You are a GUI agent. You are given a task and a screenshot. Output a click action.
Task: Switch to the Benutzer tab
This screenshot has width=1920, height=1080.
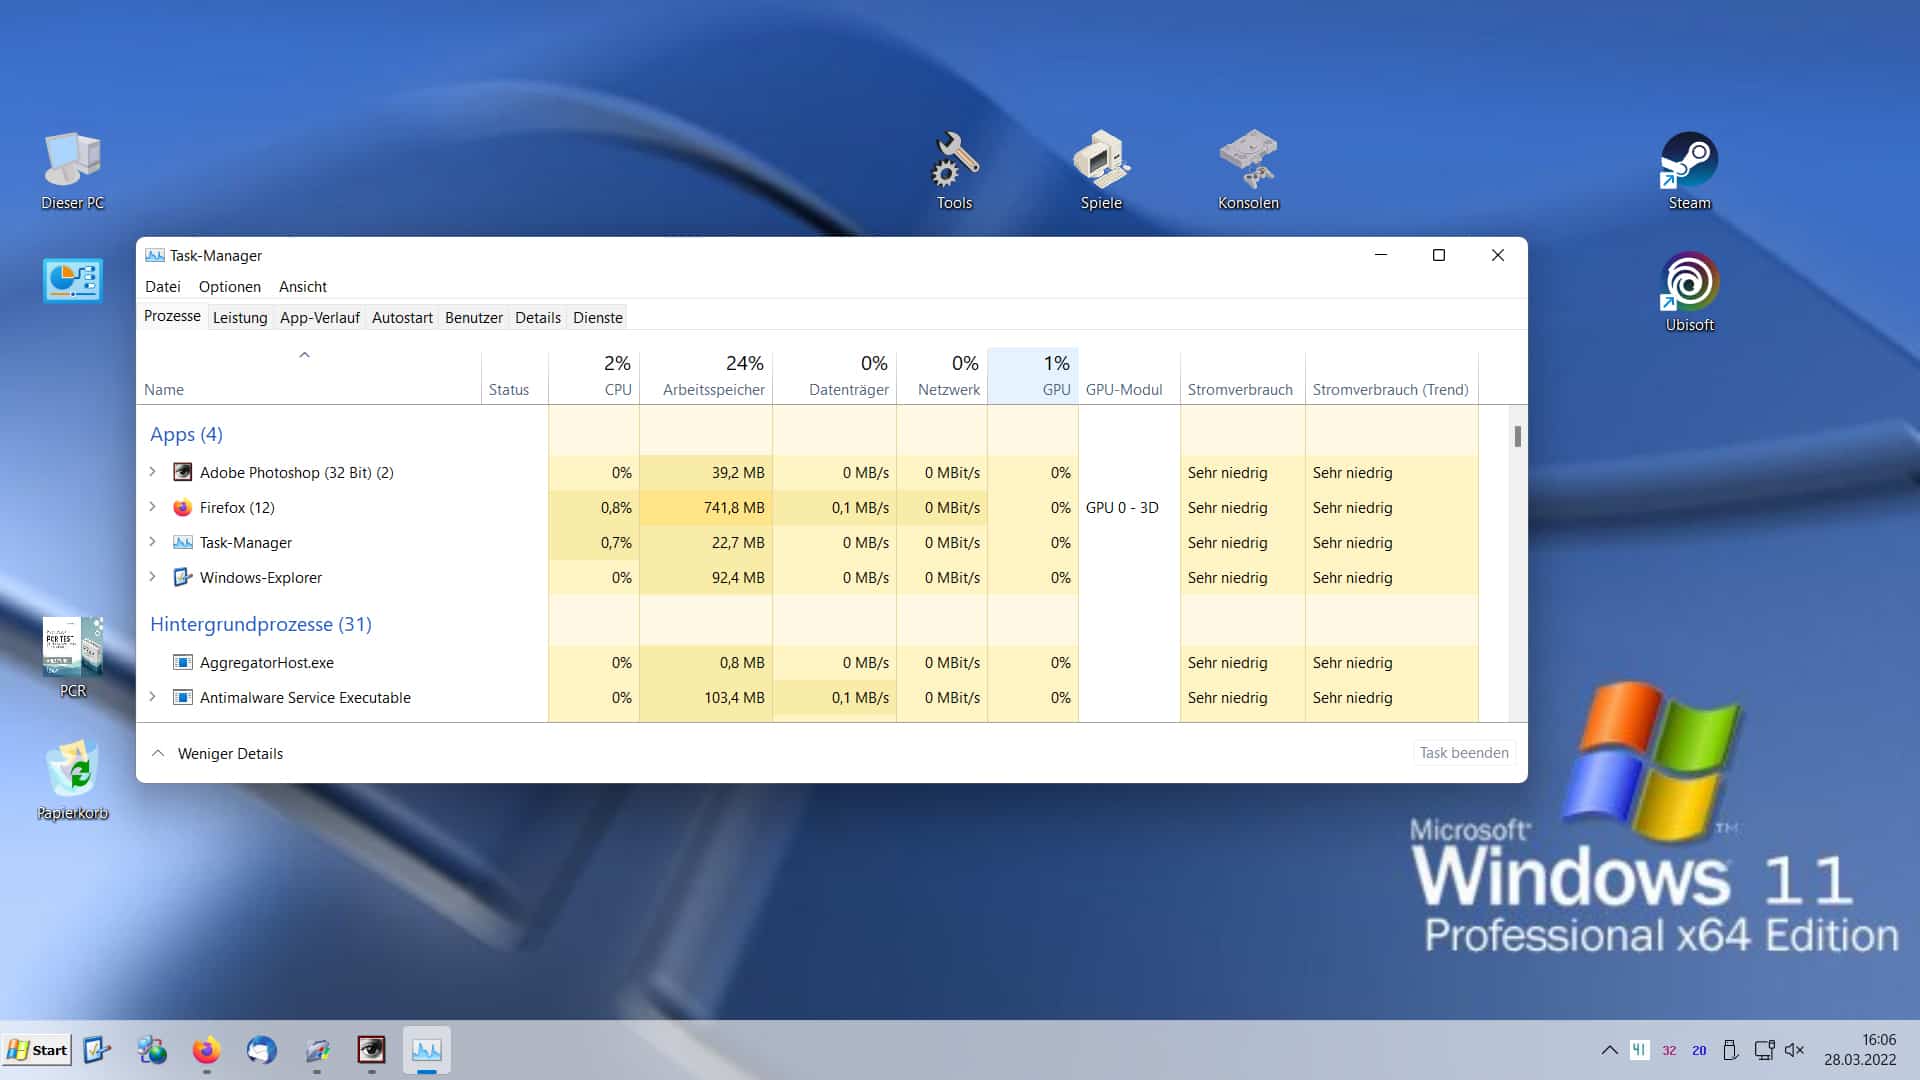(473, 318)
